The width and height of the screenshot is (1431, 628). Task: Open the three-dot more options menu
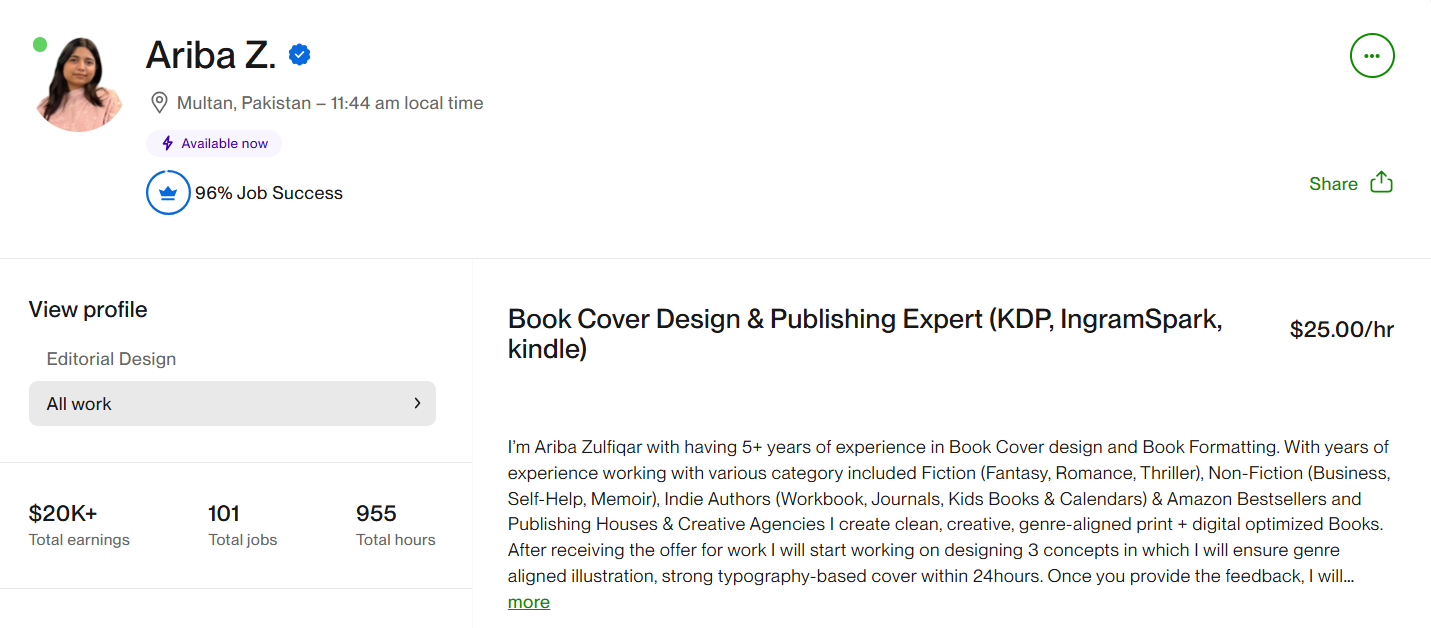point(1371,56)
